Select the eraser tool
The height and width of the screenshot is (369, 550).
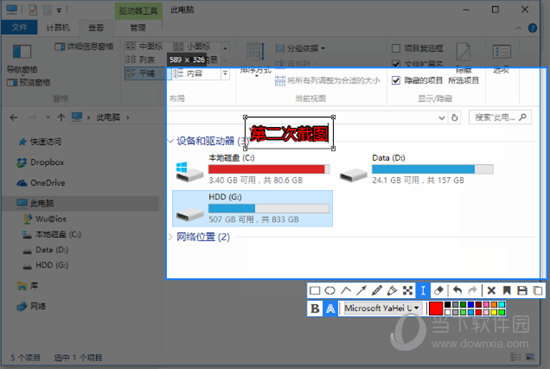439,290
